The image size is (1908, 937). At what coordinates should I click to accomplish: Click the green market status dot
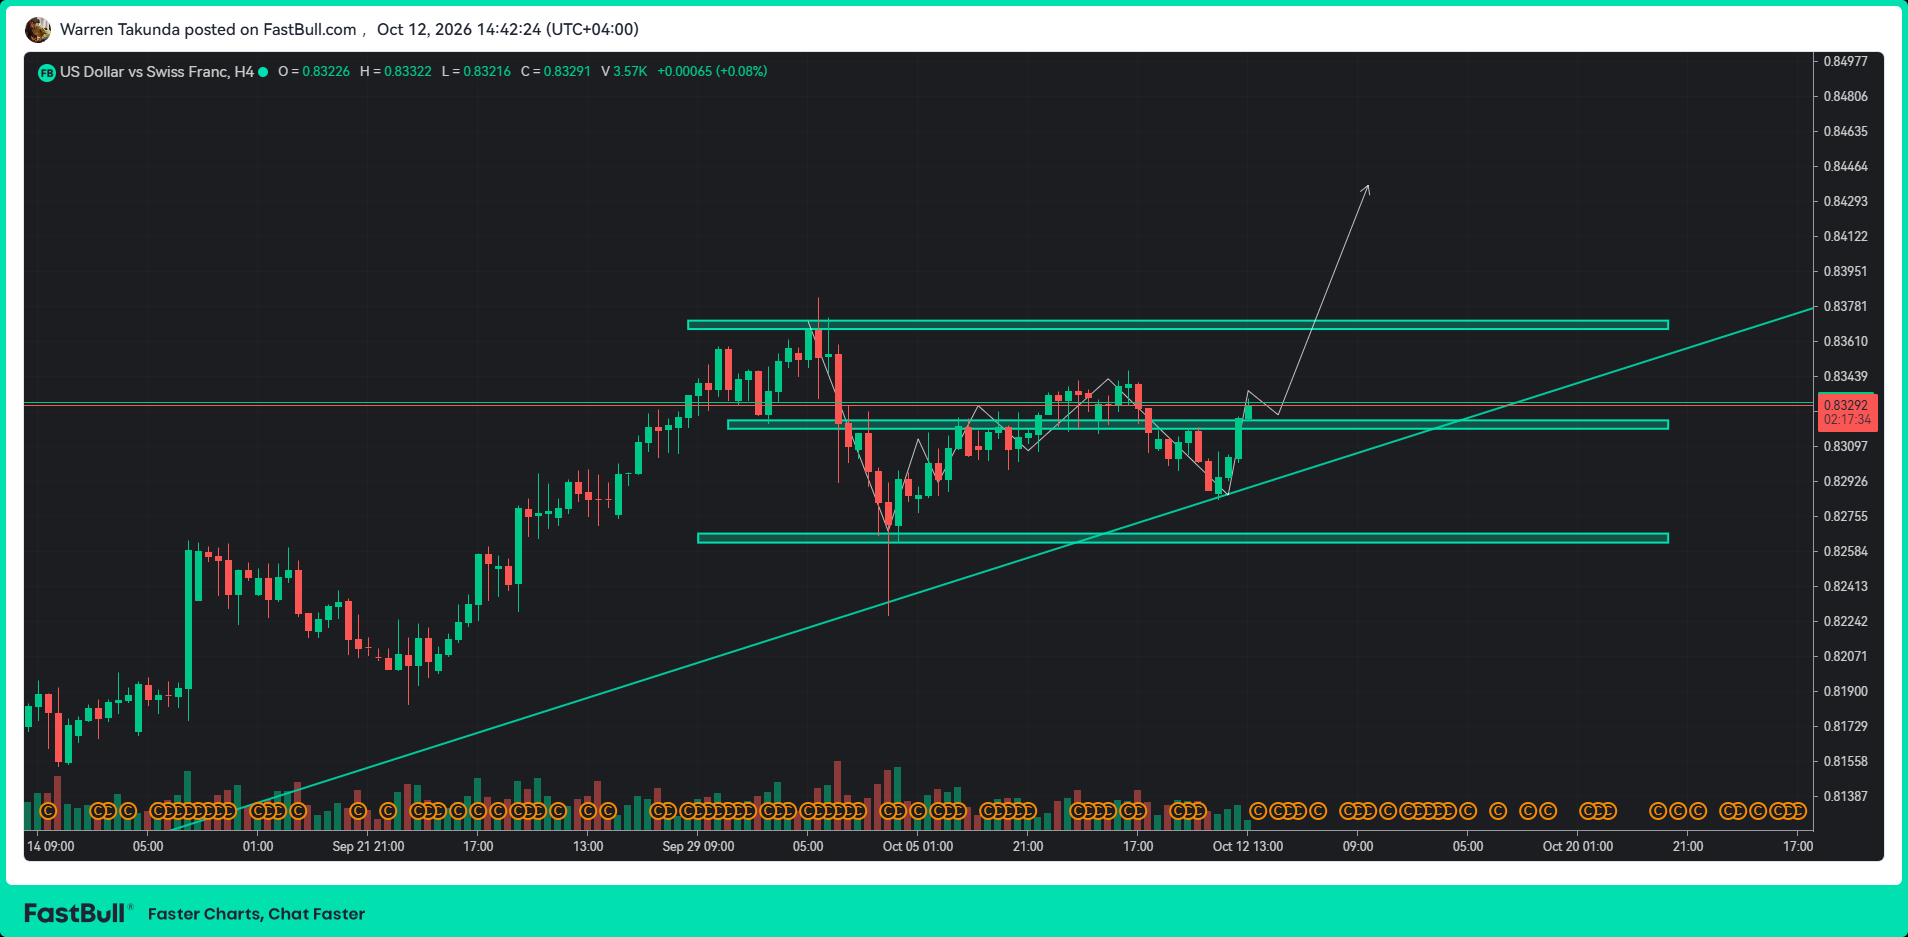pos(263,72)
